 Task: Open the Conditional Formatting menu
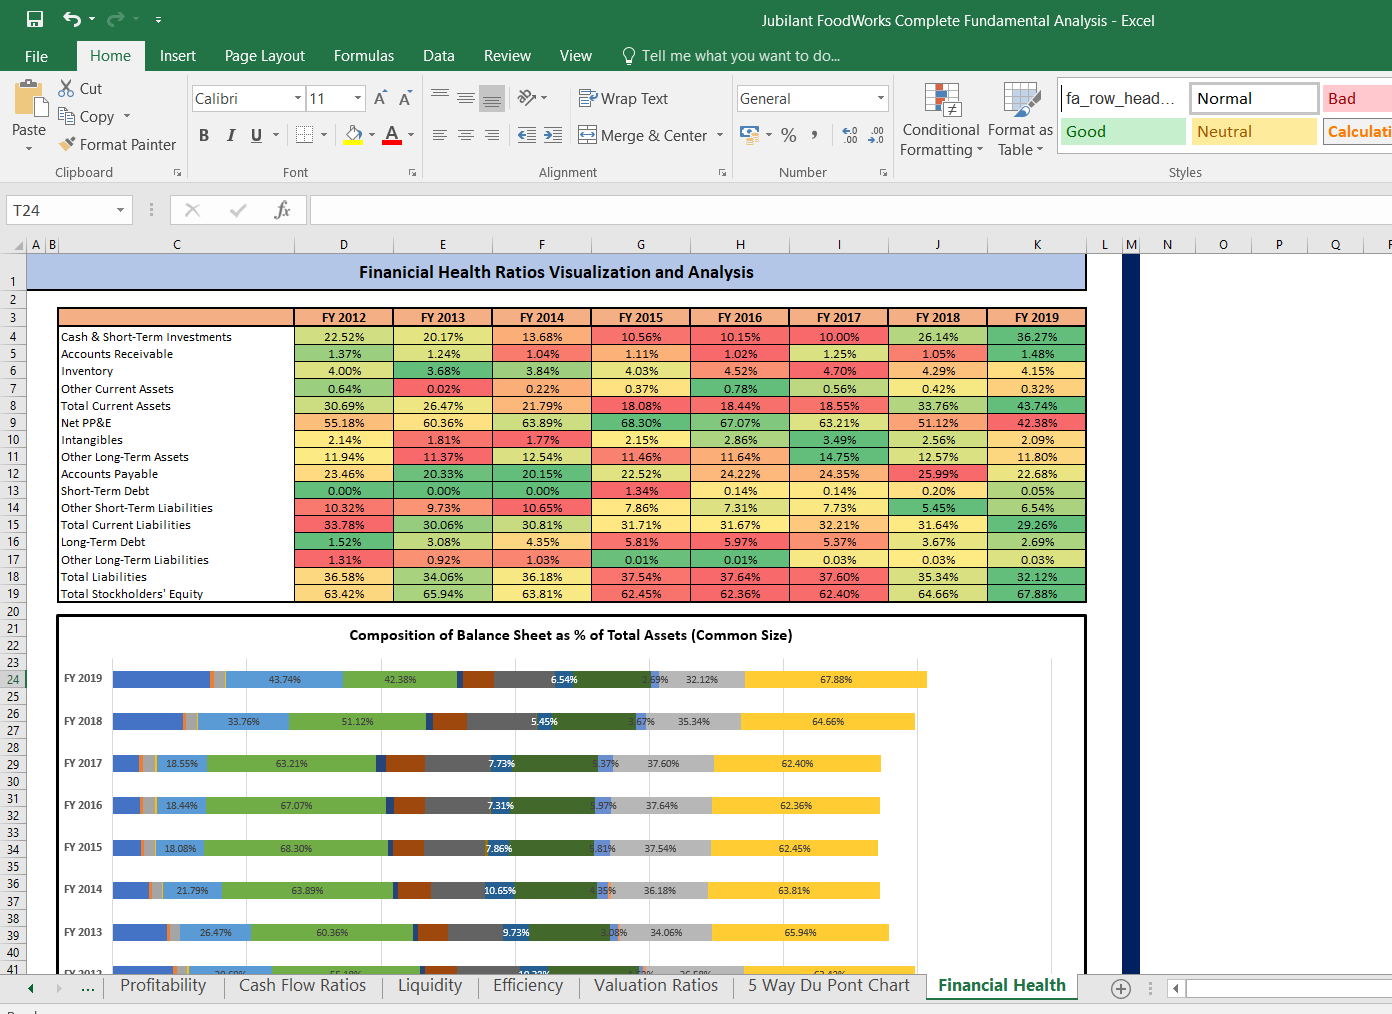click(940, 120)
